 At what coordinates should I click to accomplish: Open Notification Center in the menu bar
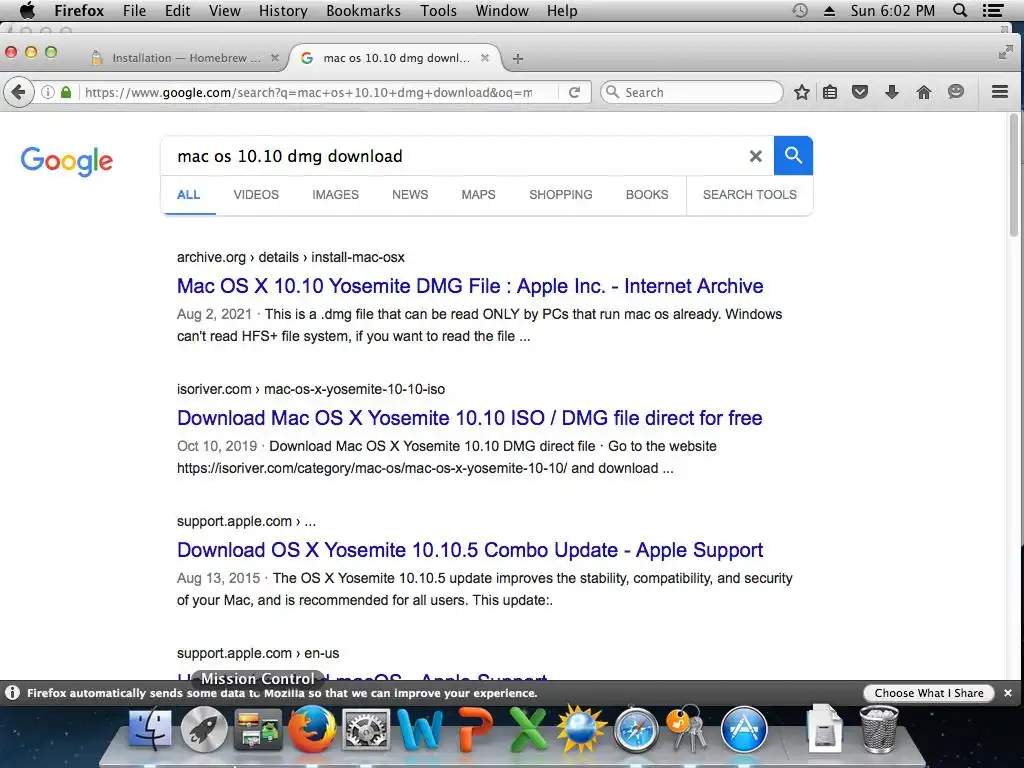click(993, 10)
